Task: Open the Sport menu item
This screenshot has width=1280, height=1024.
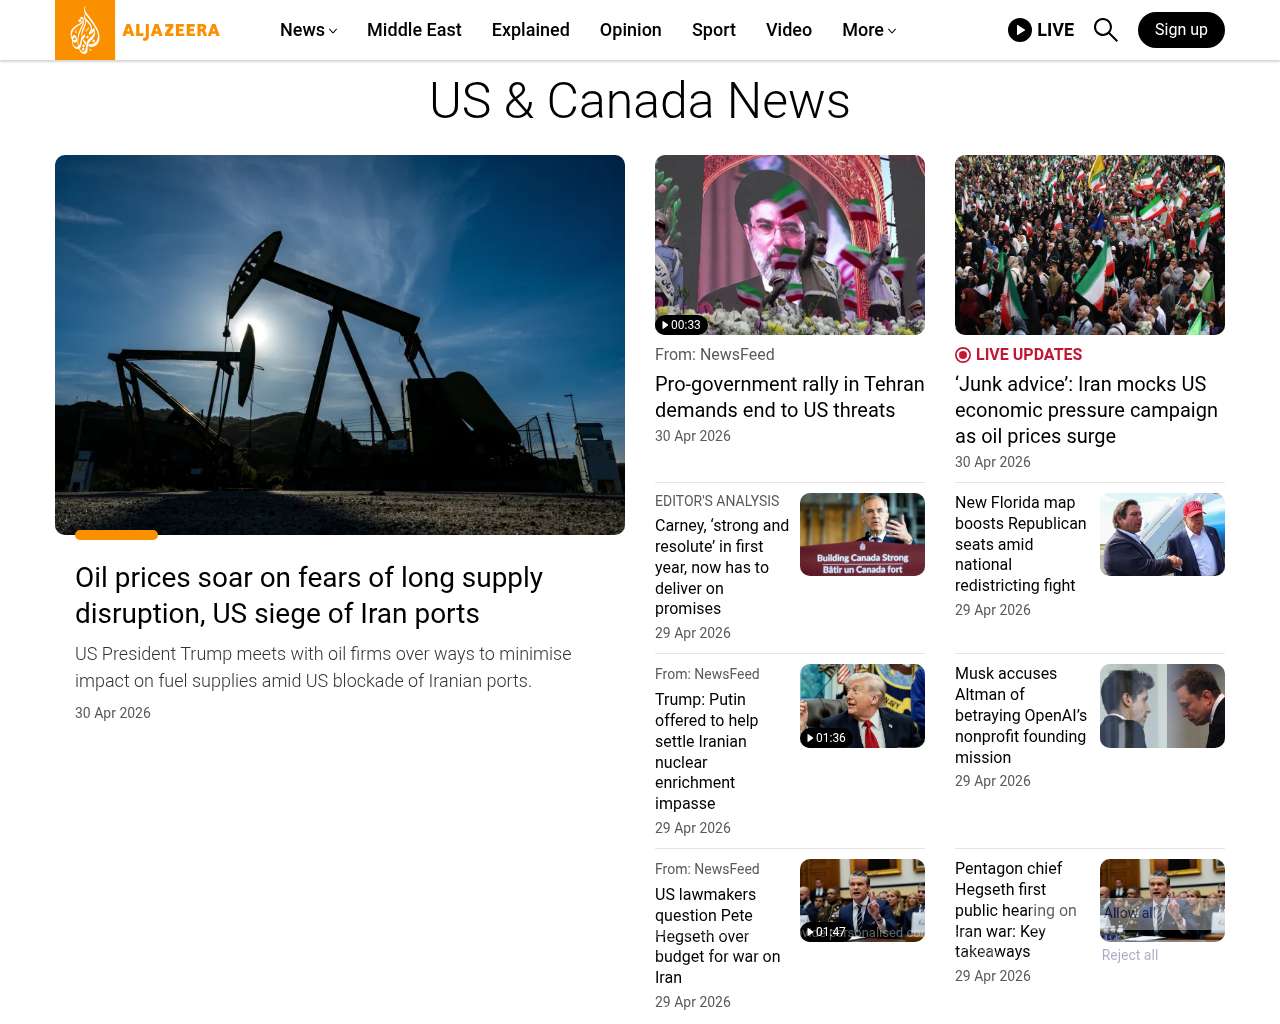Action: [x=713, y=30]
